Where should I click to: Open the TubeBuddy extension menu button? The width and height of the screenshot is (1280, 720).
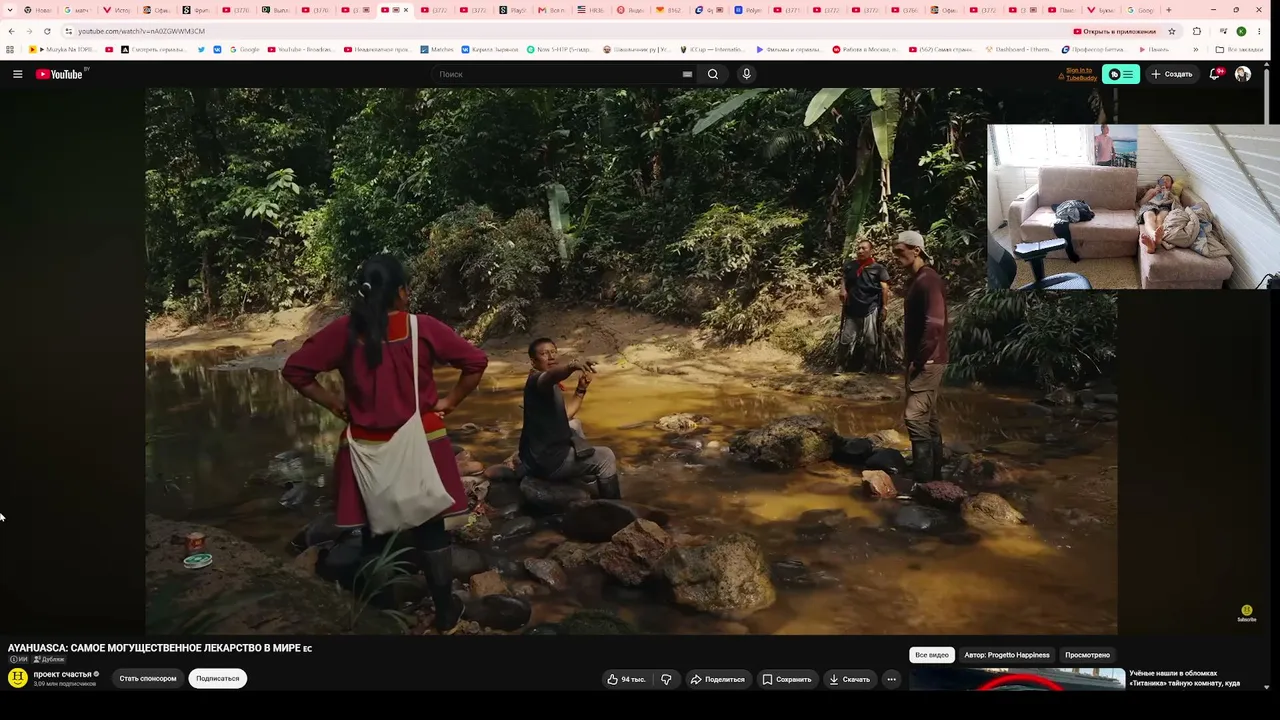coord(1121,74)
